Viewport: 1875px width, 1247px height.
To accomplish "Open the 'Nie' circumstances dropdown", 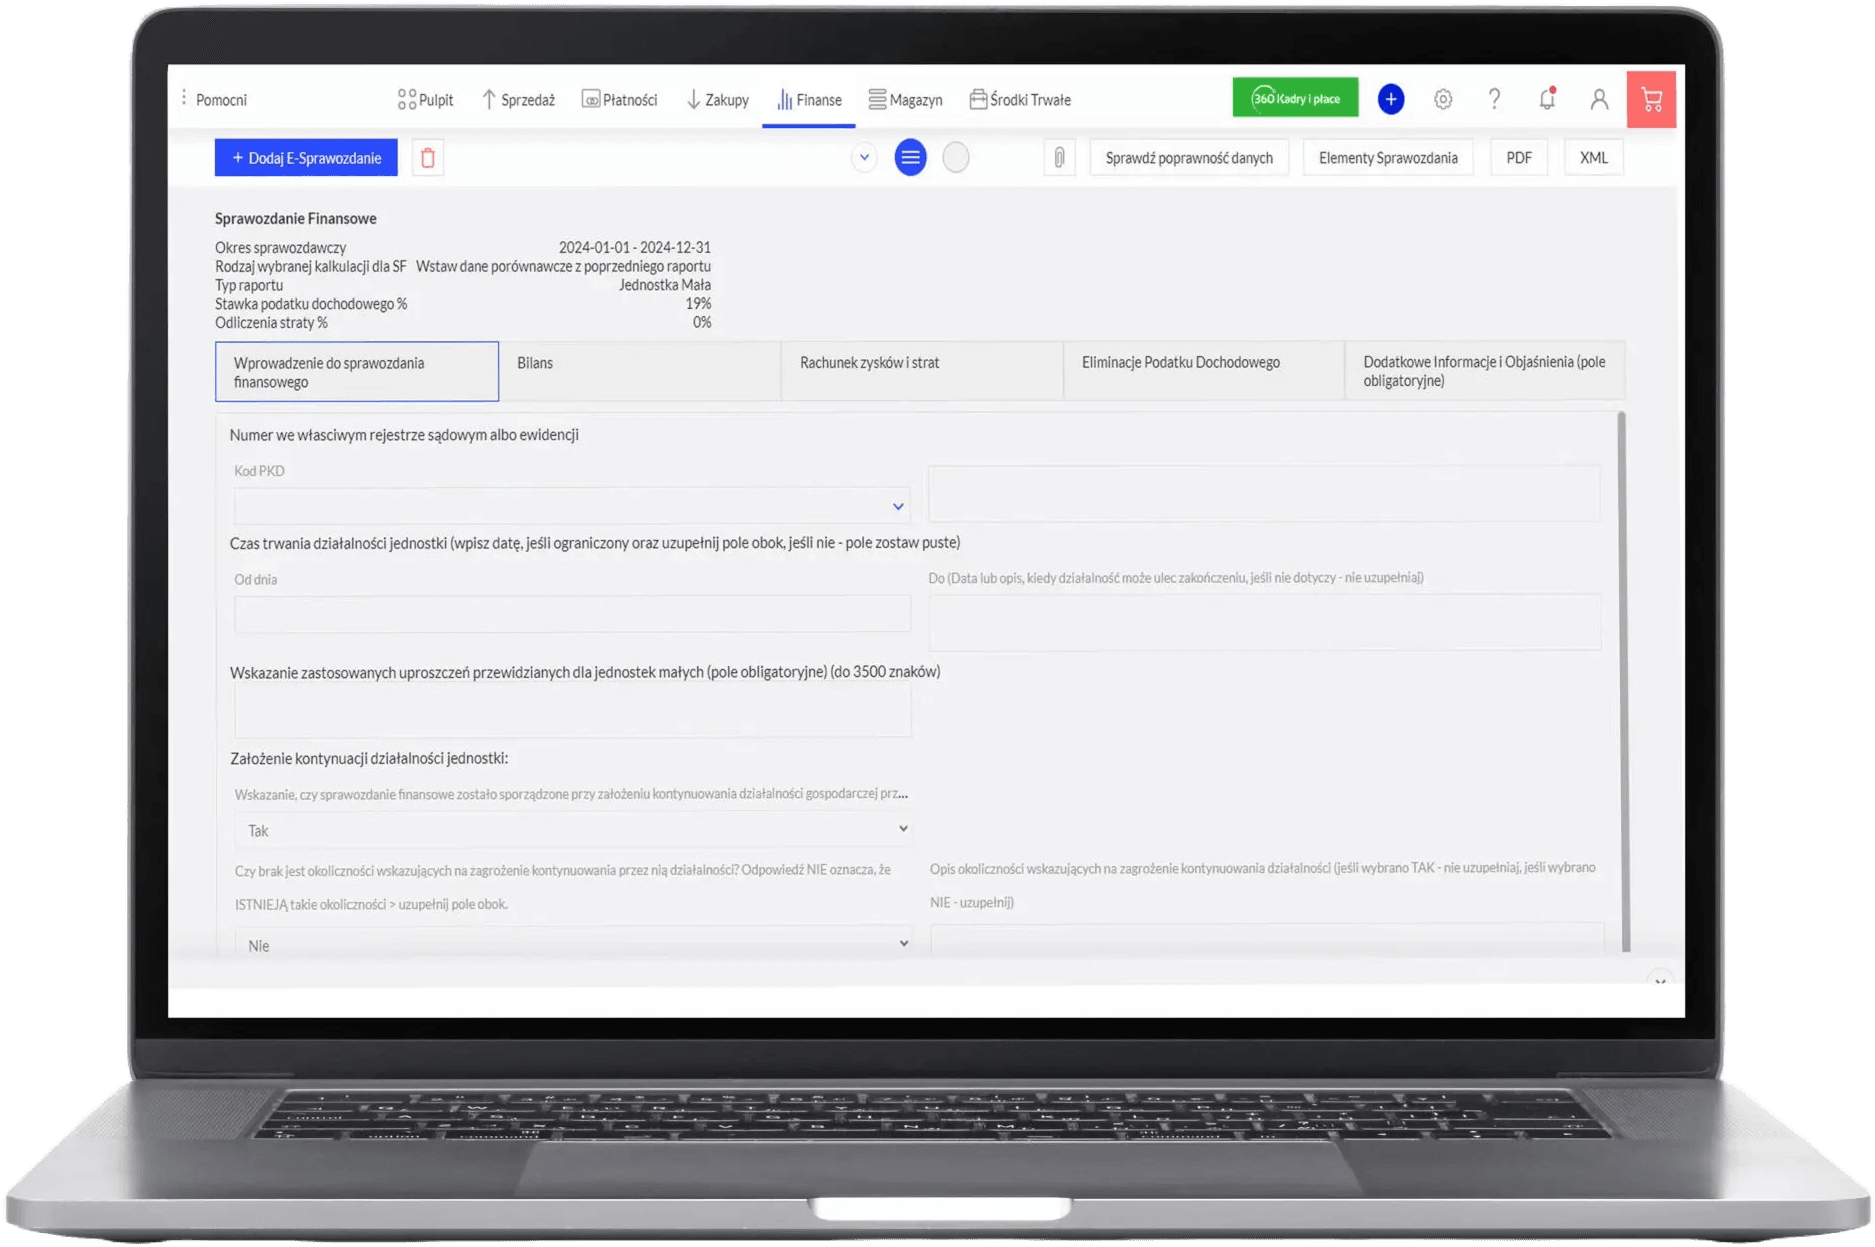I will click(x=572, y=944).
